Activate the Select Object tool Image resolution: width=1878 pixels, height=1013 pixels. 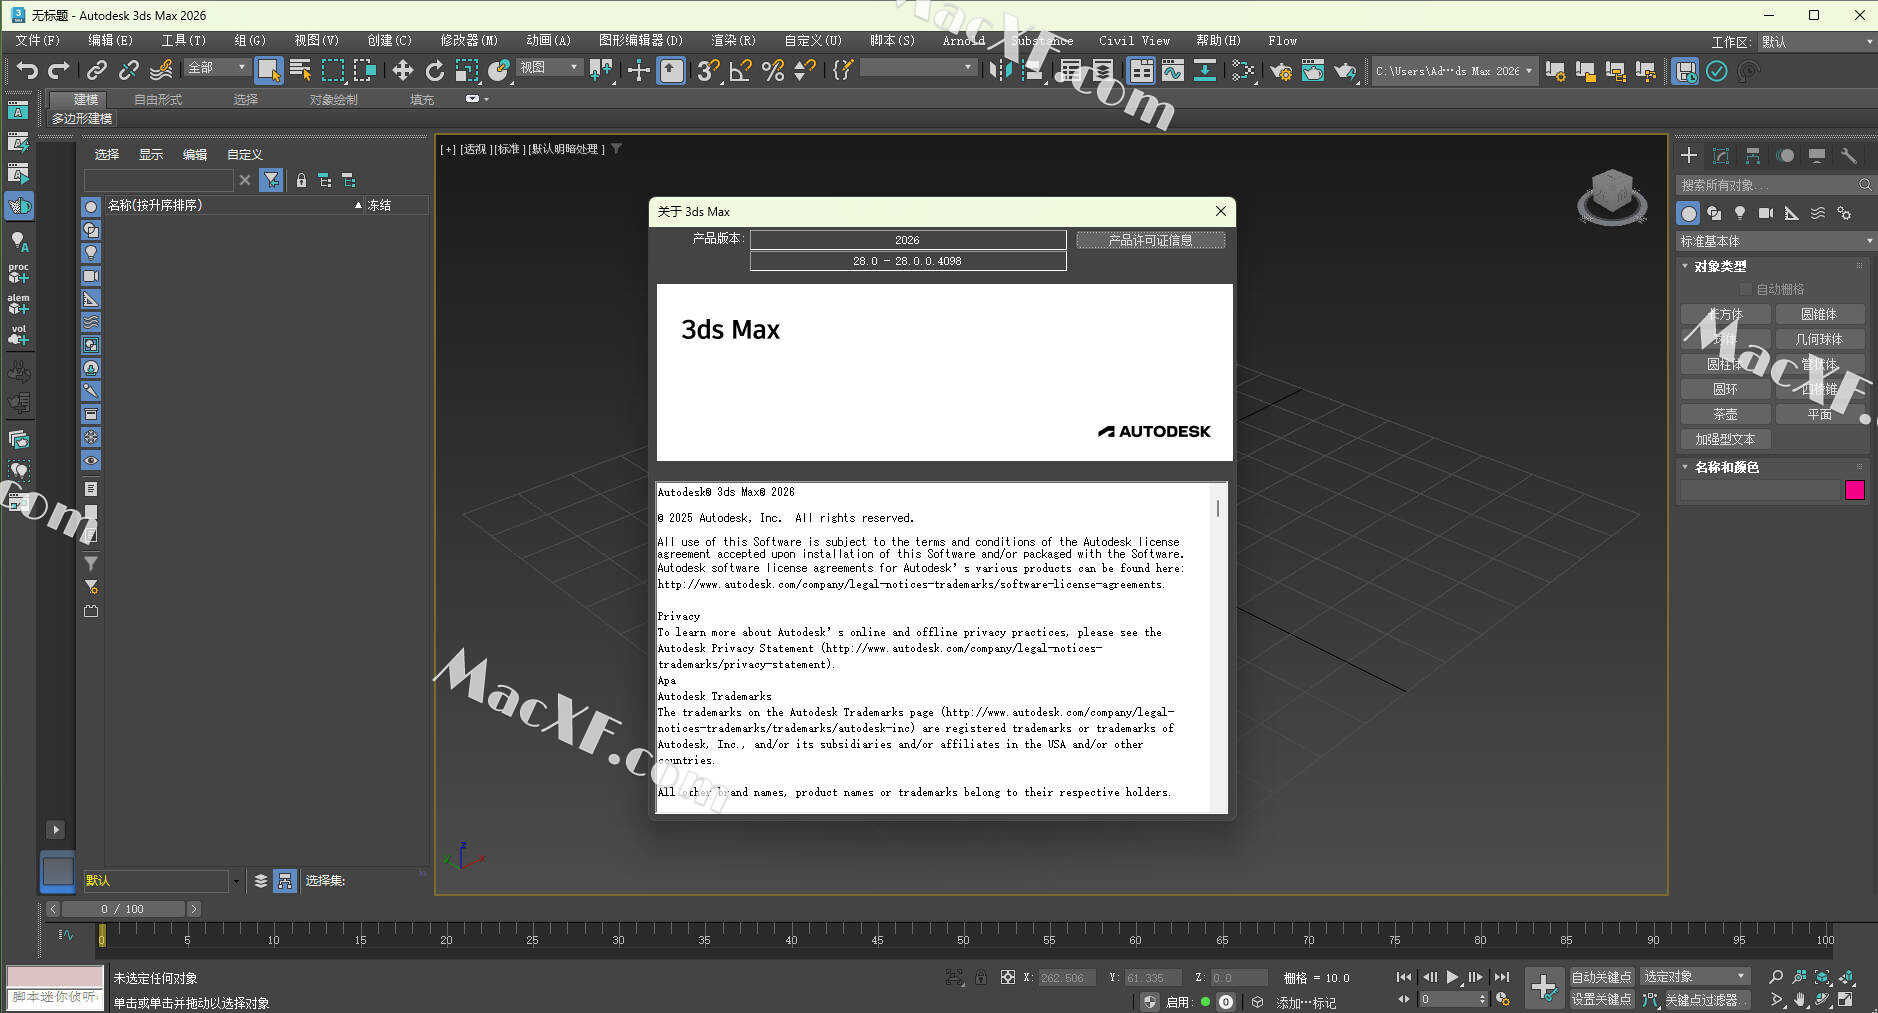click(x=268, y=70)
